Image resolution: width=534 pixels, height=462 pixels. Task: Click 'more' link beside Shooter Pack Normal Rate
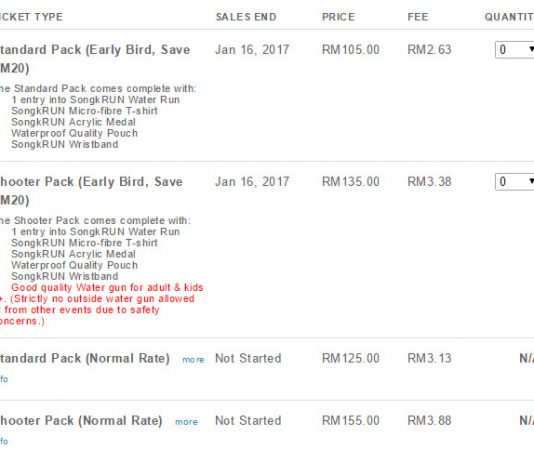coord(186,422)
